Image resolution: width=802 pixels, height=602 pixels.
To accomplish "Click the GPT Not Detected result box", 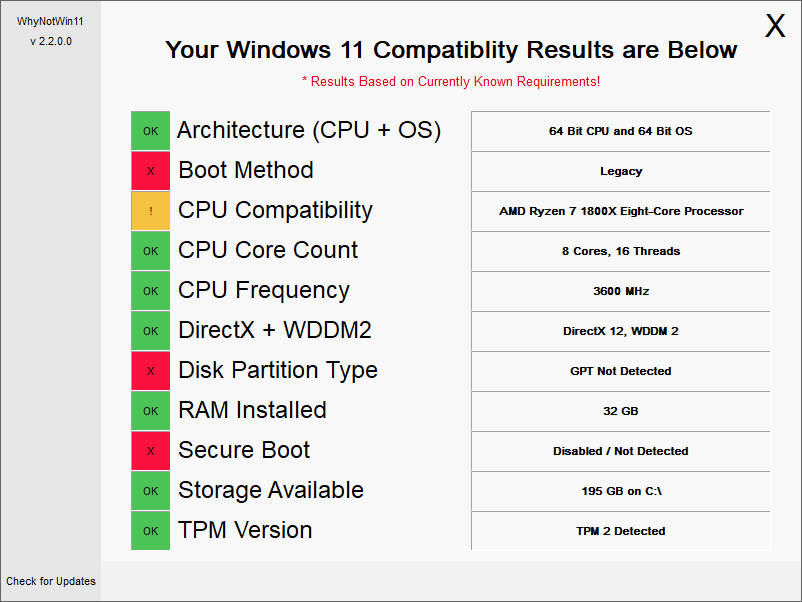I will pyautogui.click(x=620, y=371).
